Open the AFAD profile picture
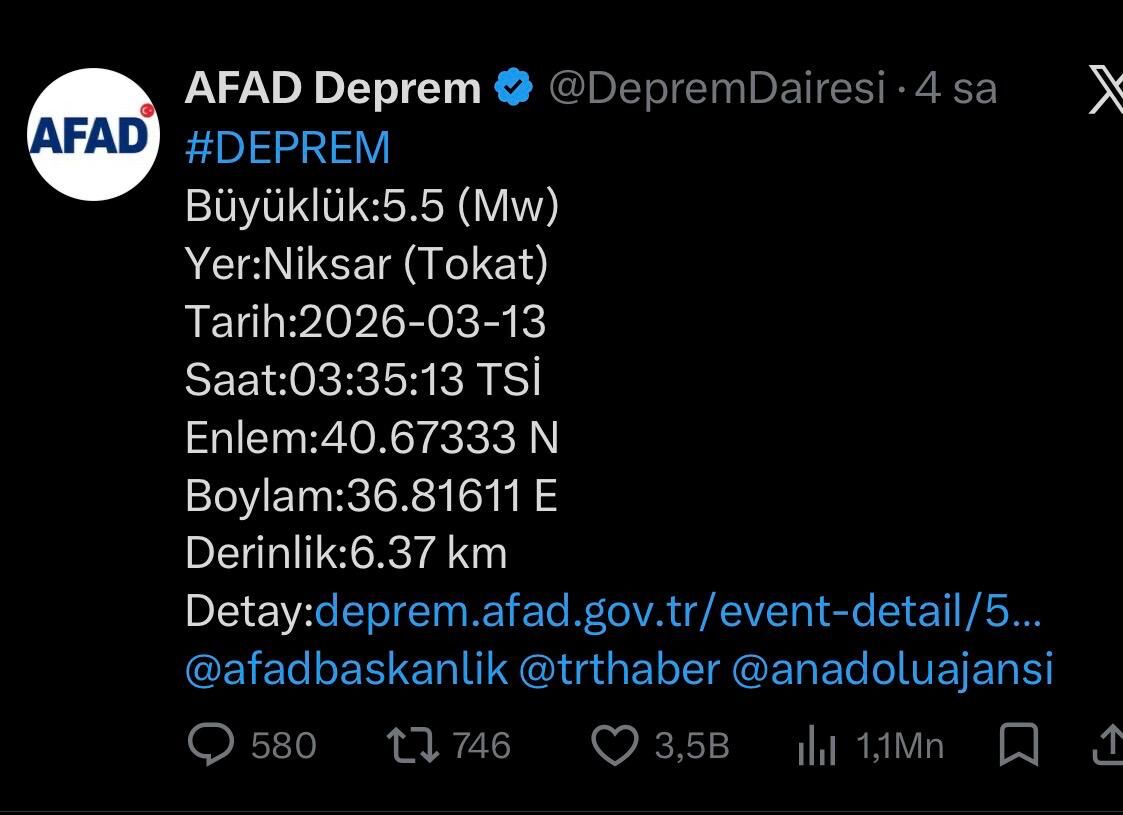1123x815 pixels. coord(92,135)
